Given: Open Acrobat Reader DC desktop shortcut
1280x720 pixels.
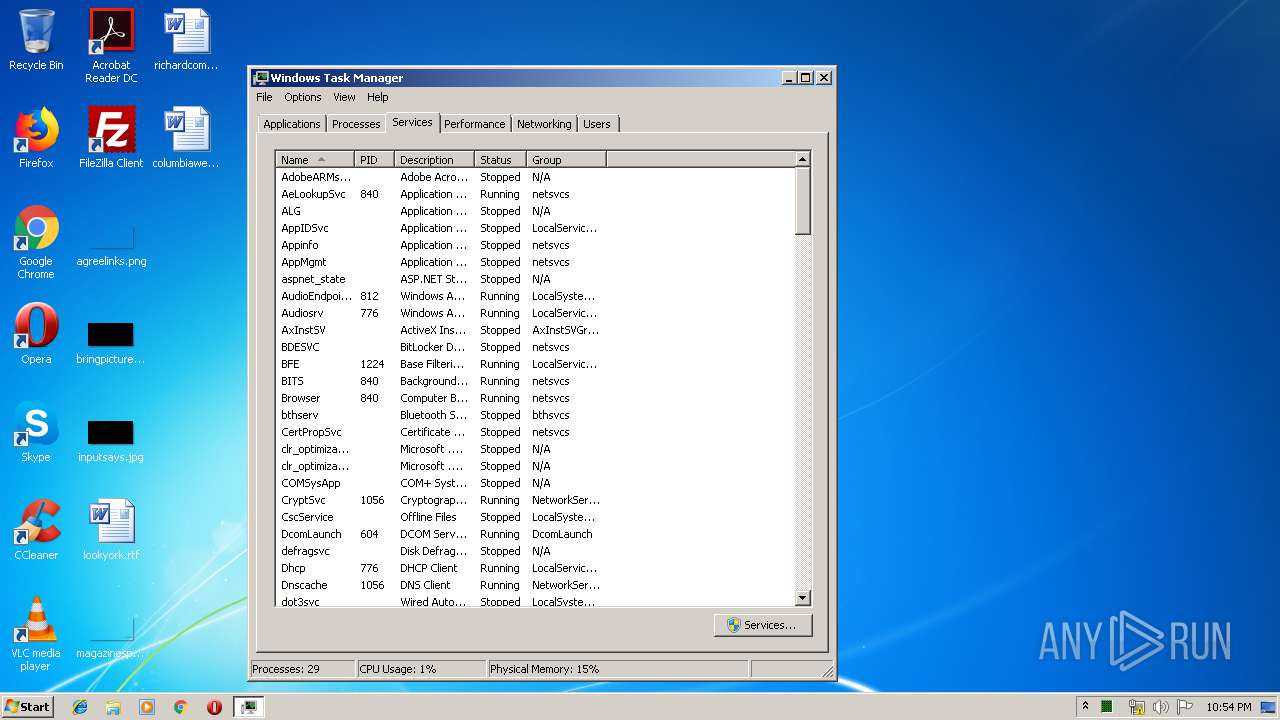Looking at the screenshot, I should 111,45.
